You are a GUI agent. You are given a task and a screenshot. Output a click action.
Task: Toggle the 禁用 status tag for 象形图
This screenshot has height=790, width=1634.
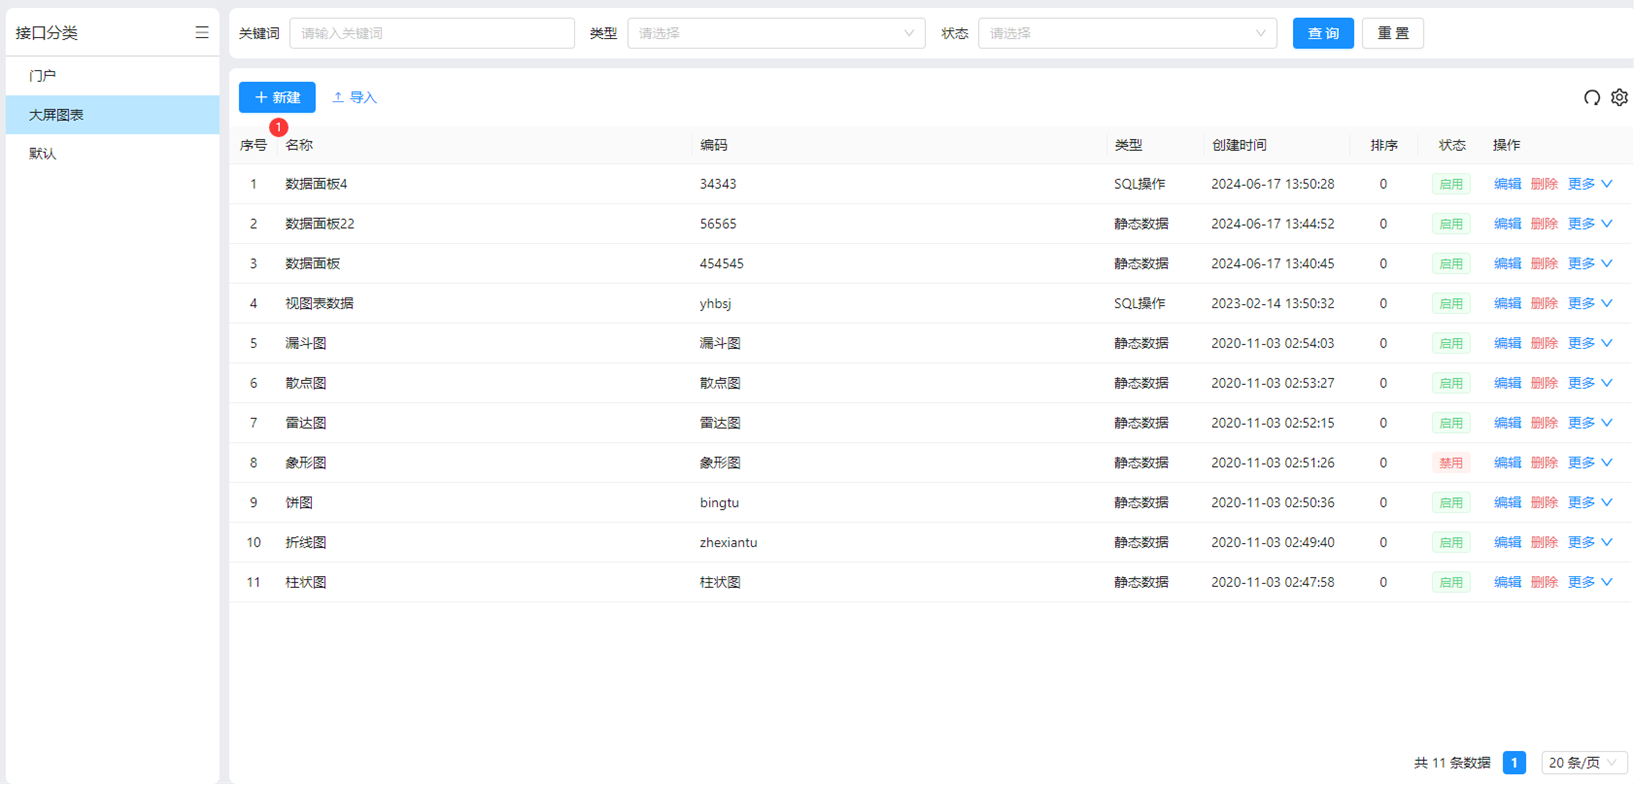[x=1450, y=463]
